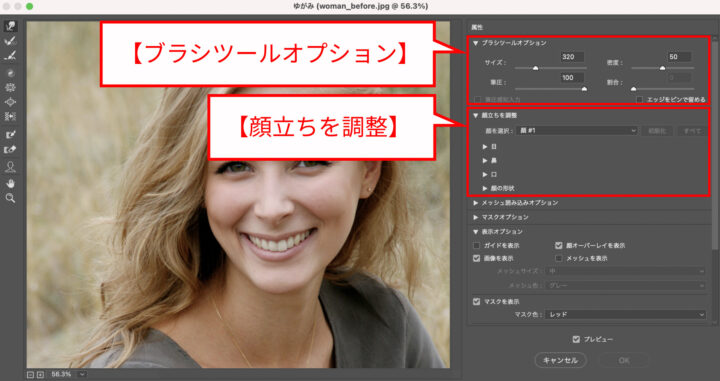
Task: Uncheck 顔オーバーレイを表示
Action: 559,246
